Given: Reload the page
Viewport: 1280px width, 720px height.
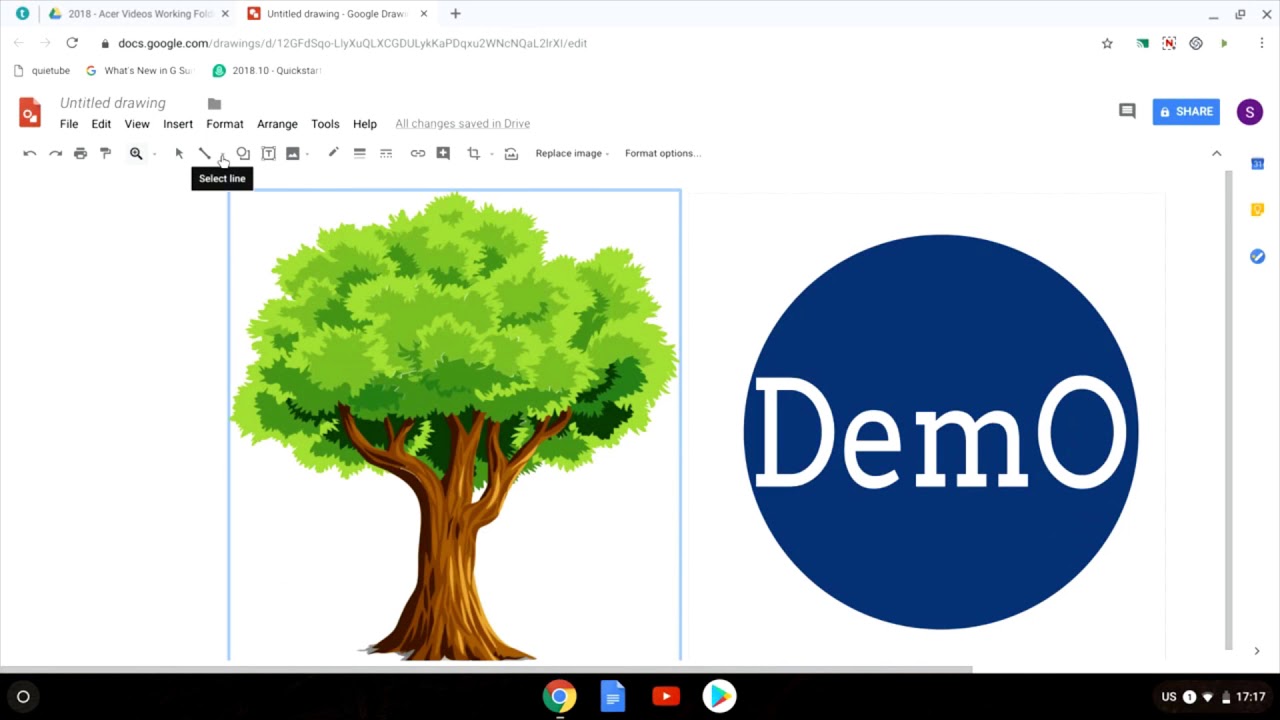Looking at the screenshot, I should [72, 43].
